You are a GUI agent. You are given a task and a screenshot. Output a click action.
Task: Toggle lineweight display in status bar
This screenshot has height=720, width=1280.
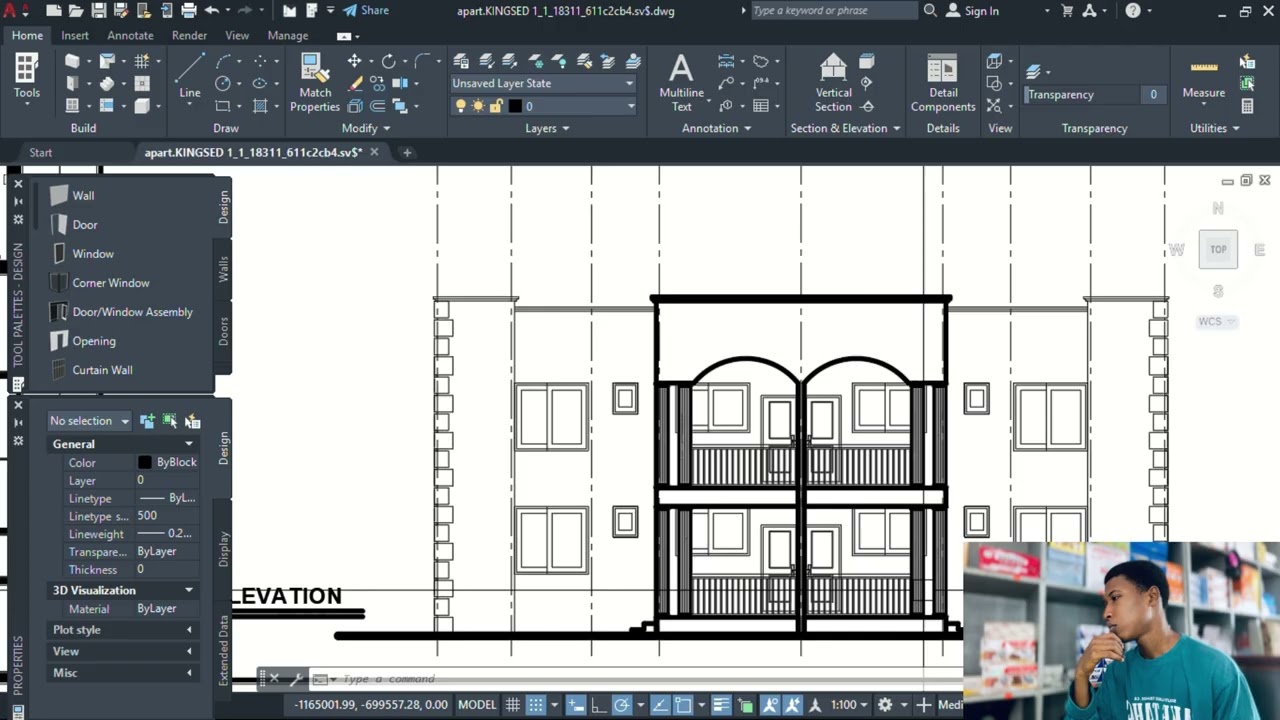(721, 705)
